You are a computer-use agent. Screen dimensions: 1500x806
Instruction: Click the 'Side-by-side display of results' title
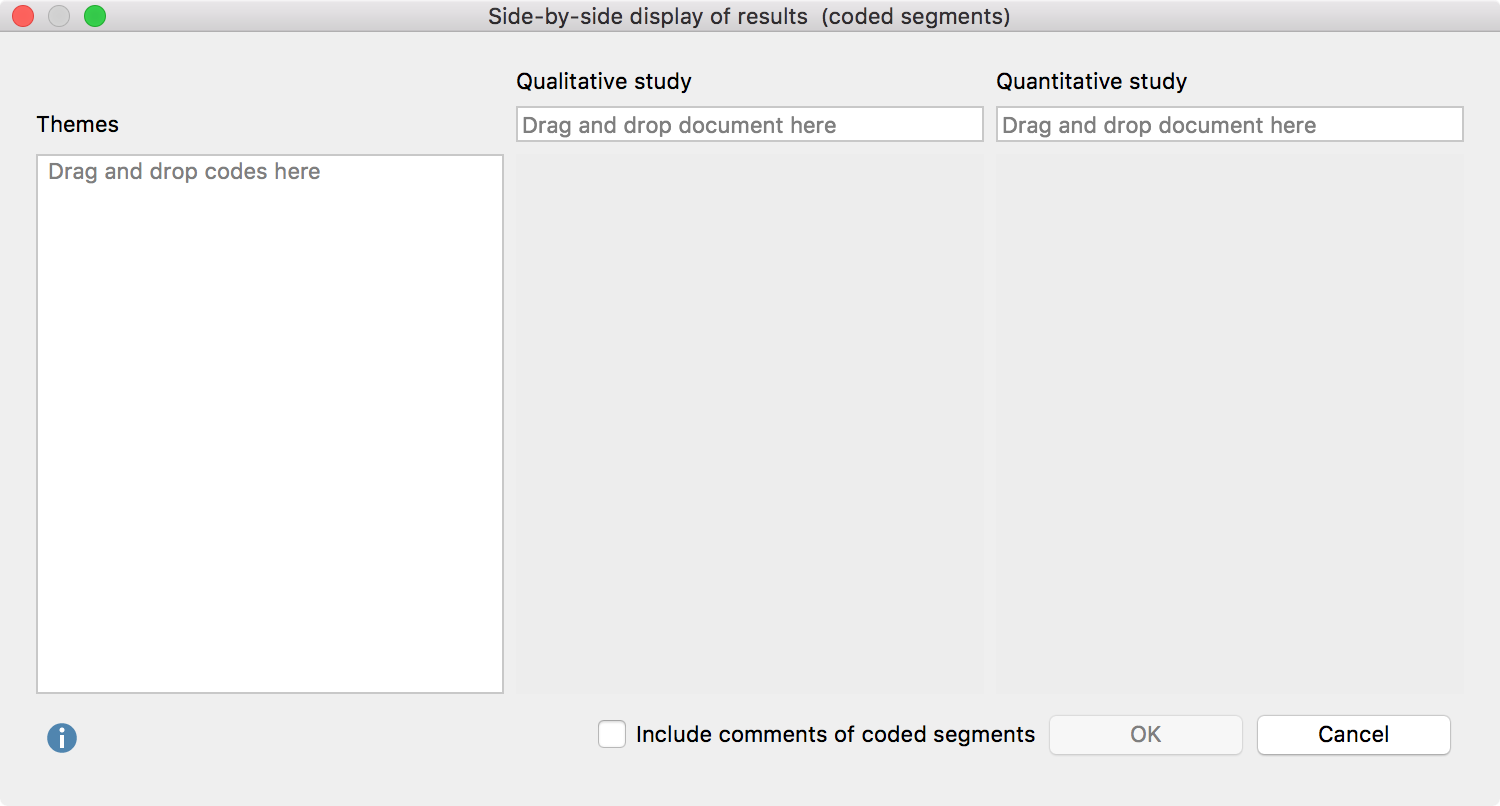click(648, 17)
